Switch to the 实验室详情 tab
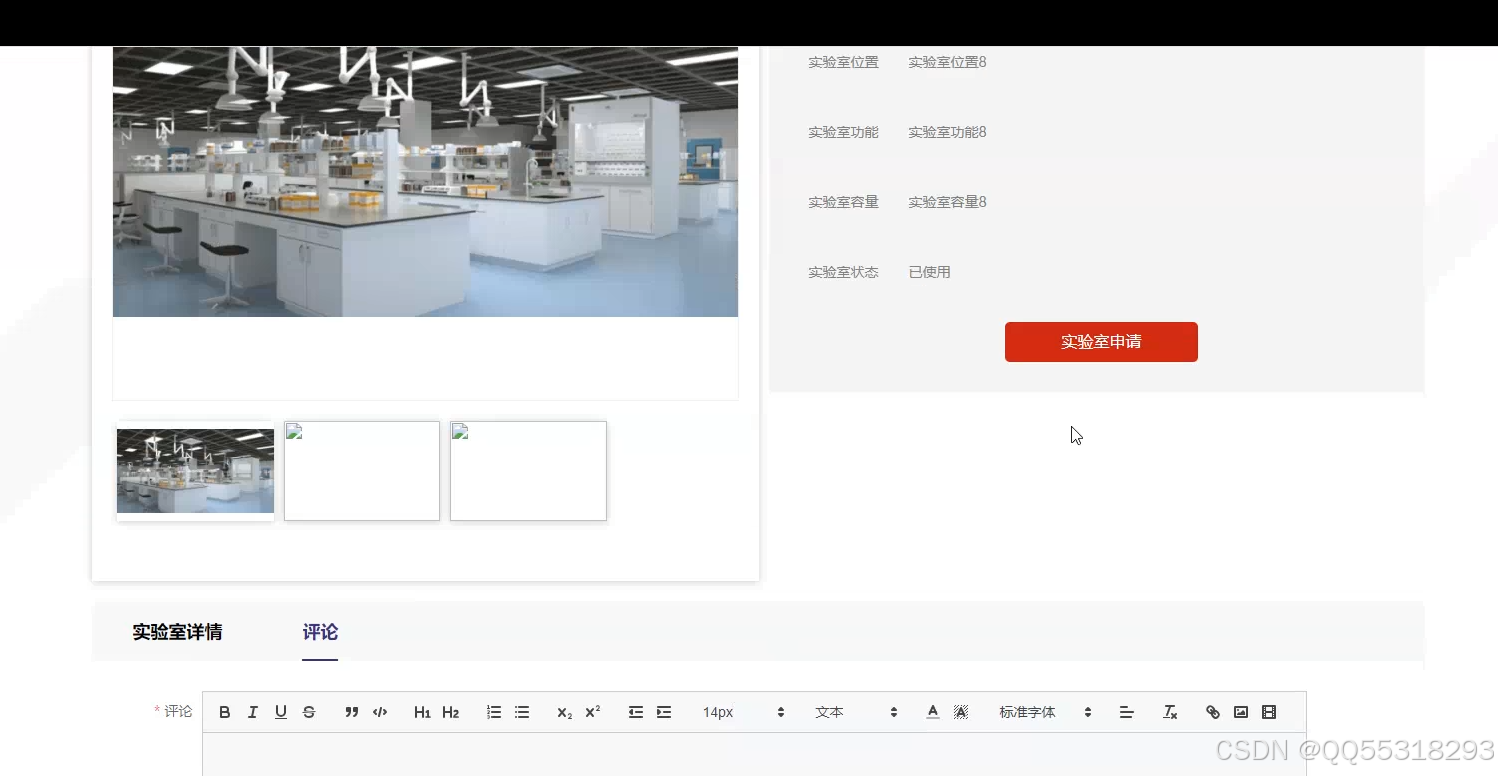1498x776 pixels. point(177,631)
